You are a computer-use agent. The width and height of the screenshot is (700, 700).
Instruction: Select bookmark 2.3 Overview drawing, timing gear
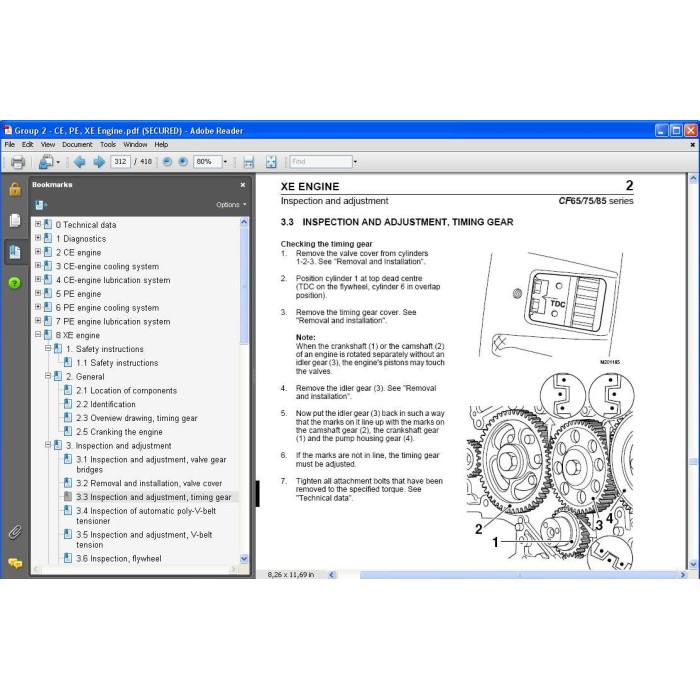137,418
